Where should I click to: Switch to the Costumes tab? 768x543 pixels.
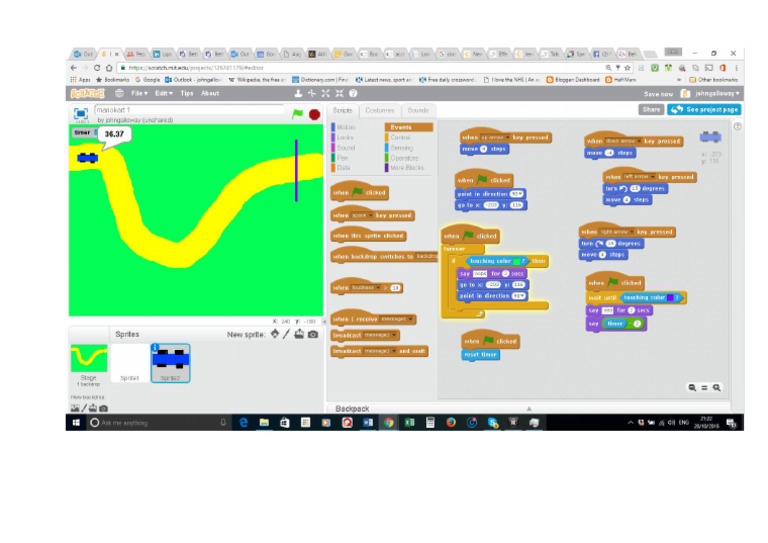(380, 111)
